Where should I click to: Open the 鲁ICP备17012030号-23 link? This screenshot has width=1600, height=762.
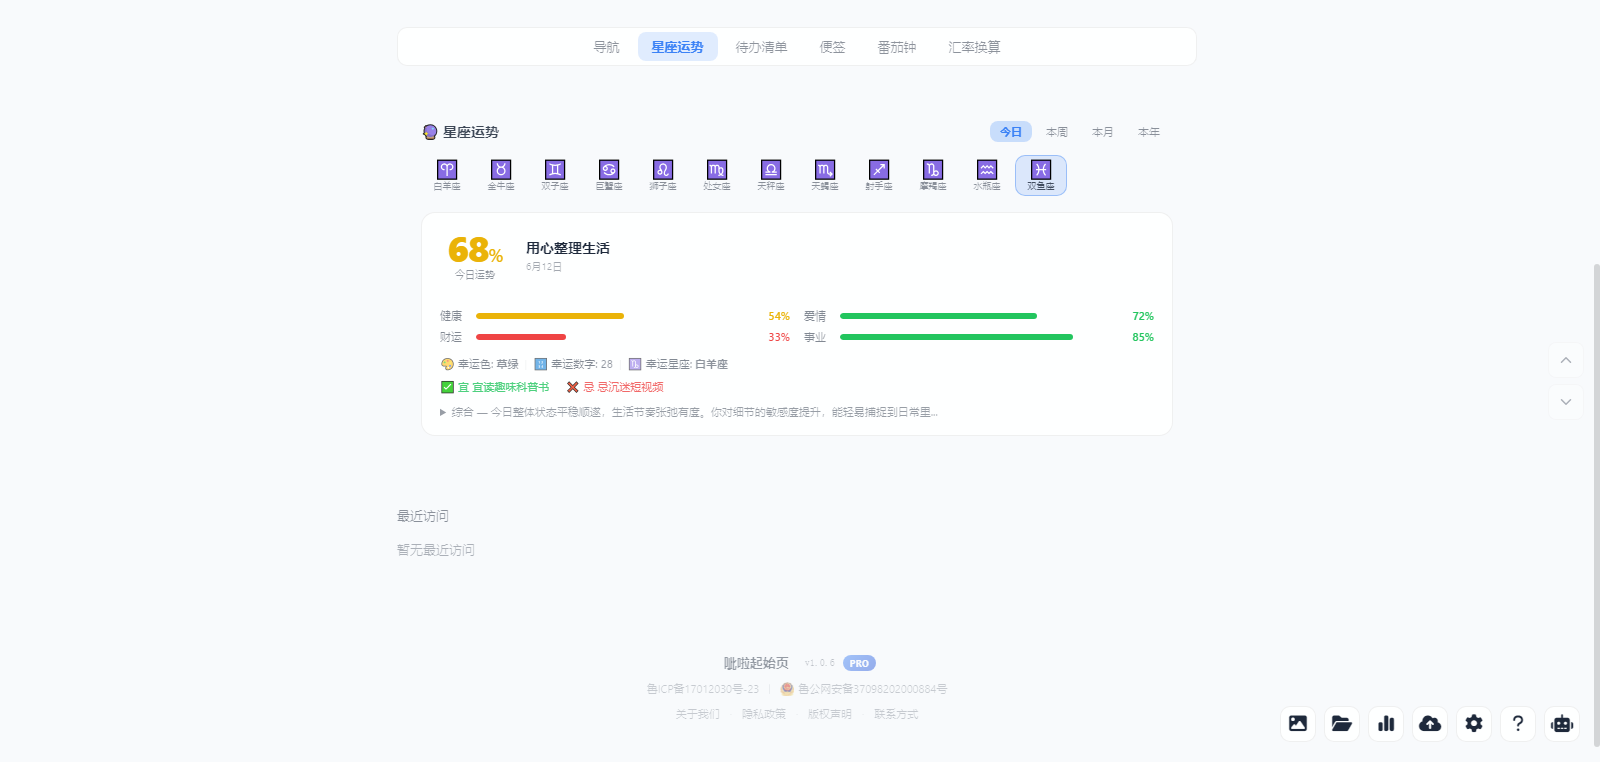(703, 689)
